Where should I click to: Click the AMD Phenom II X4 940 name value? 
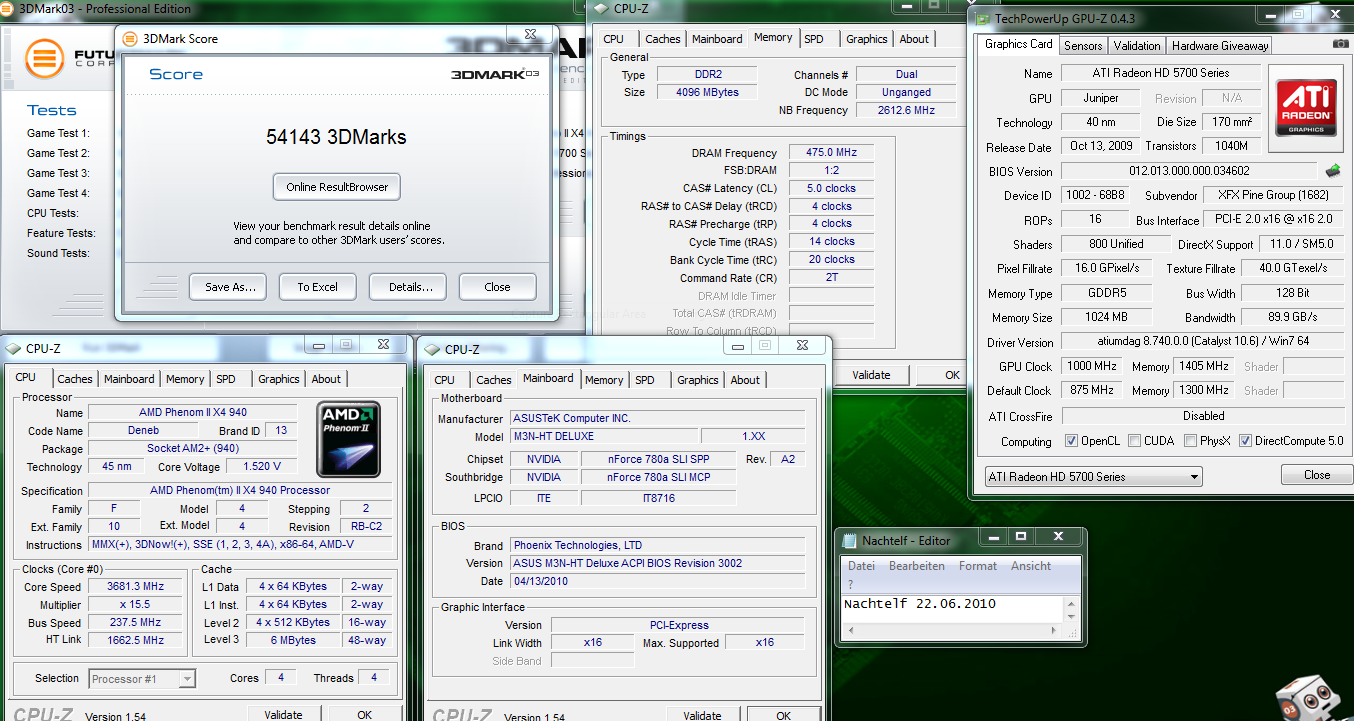[193, 412]
